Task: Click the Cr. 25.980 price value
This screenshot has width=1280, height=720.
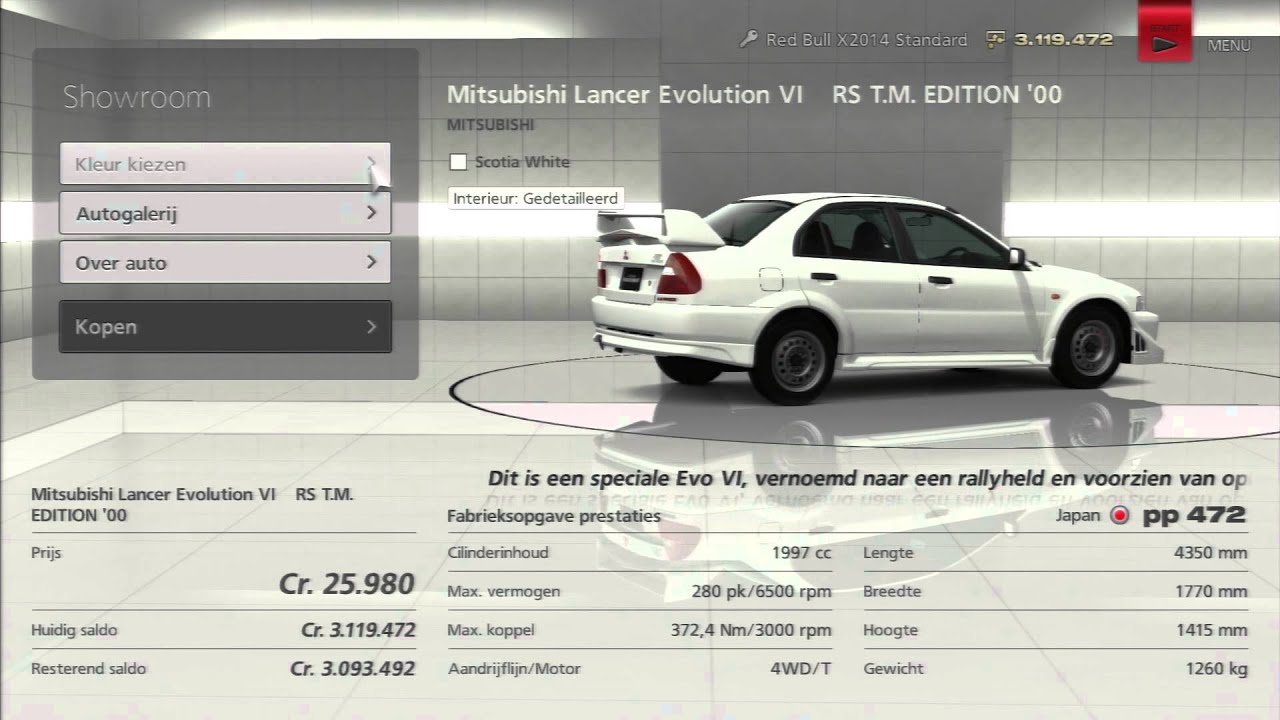Action: tap(346, 584)
